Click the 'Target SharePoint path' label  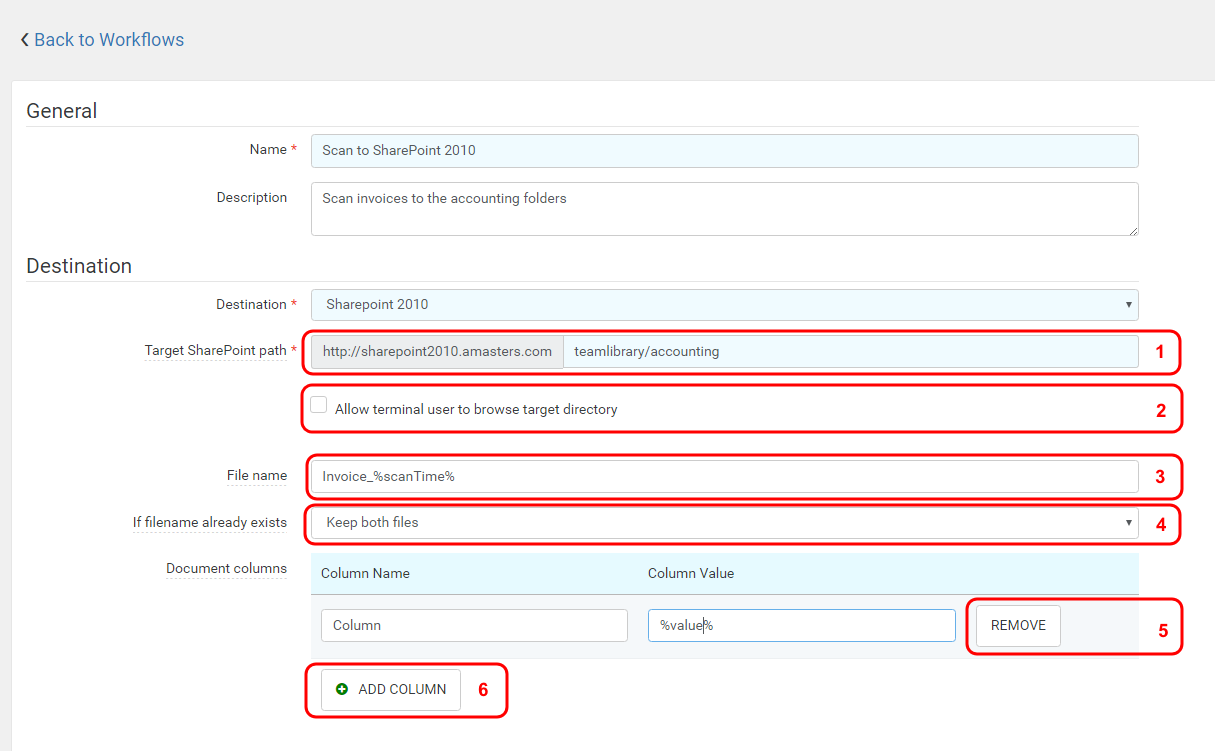218,350
